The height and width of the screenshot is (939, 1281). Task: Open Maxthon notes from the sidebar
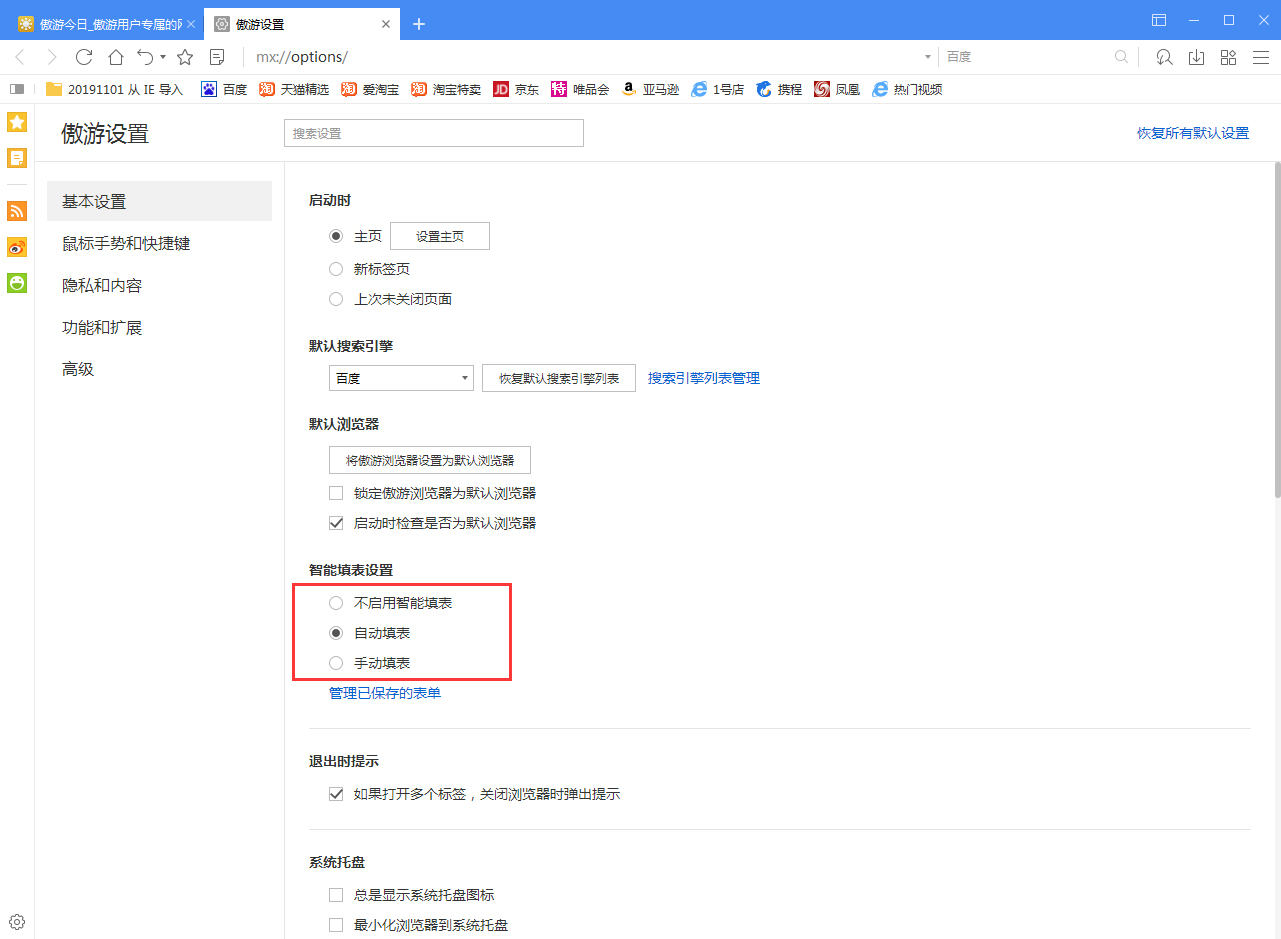click(x=16, y=157)
